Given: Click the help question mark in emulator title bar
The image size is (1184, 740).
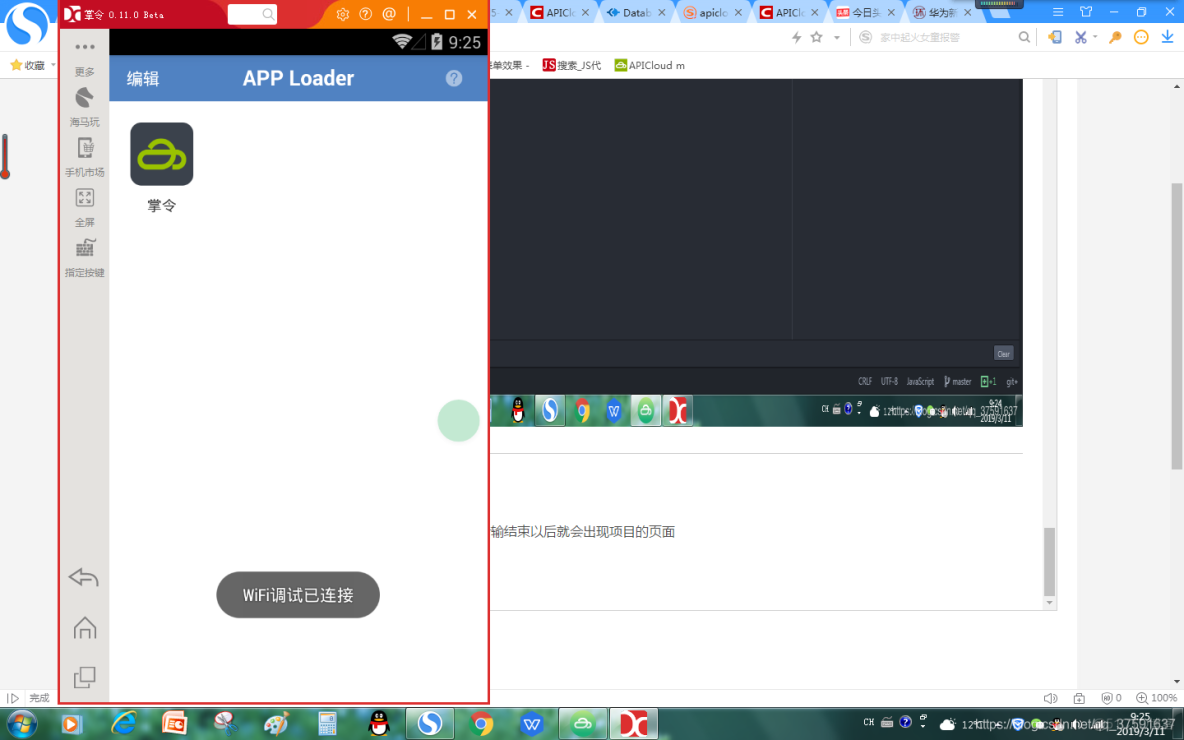Looking at the screenshot, I should click(x=365, y=14).
